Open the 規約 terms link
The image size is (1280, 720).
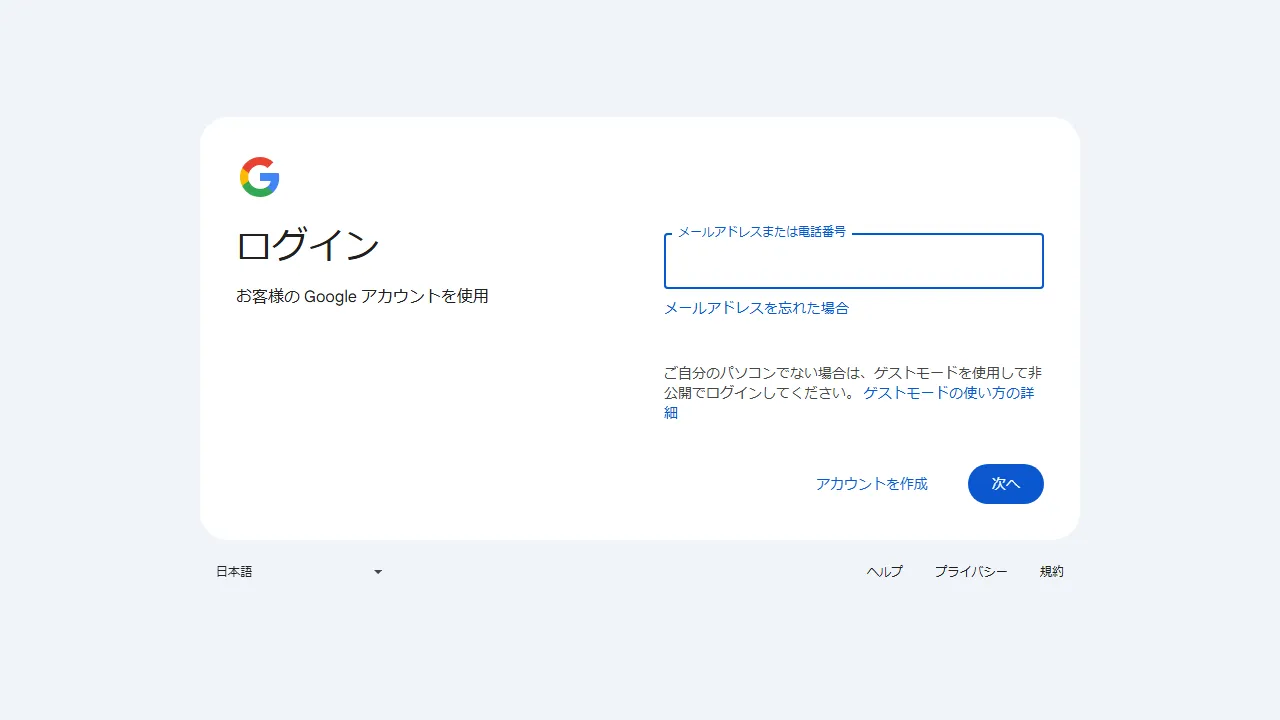click(x=1052, y=571)
